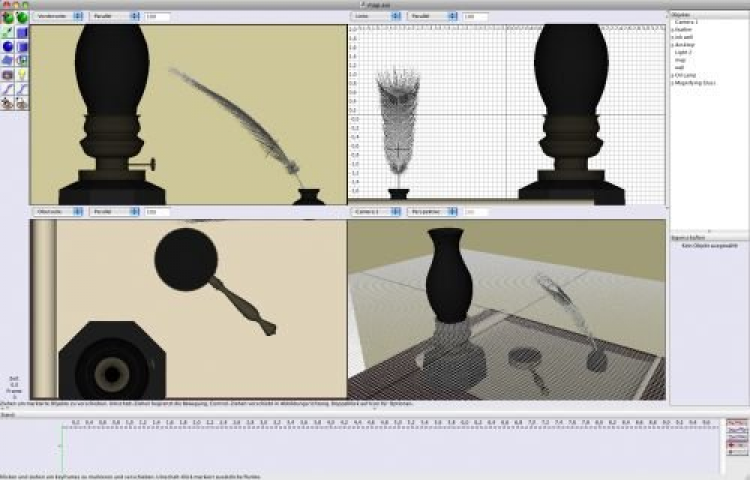
Task: Select the Approximating Curve tool
Action: pyautogui.click(x=22, y=89)
